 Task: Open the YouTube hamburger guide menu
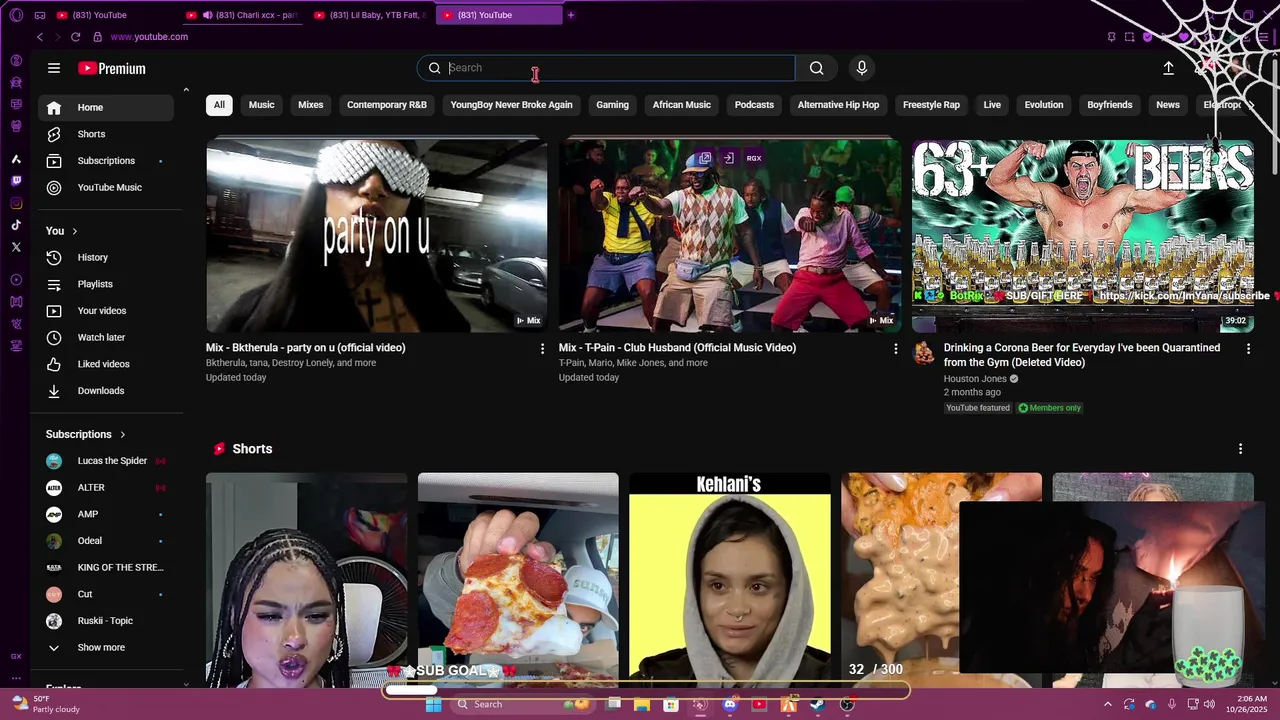tap(54, 68)
